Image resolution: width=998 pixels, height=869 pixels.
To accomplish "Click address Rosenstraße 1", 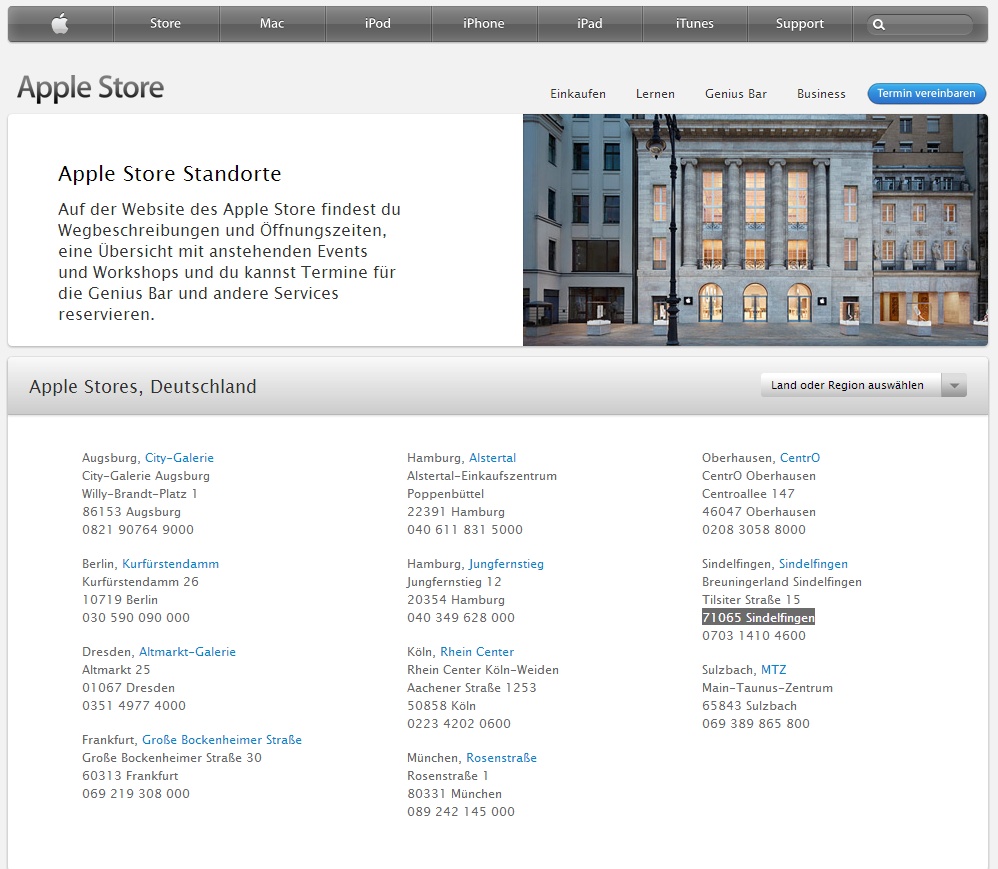I will pos(448,776).
